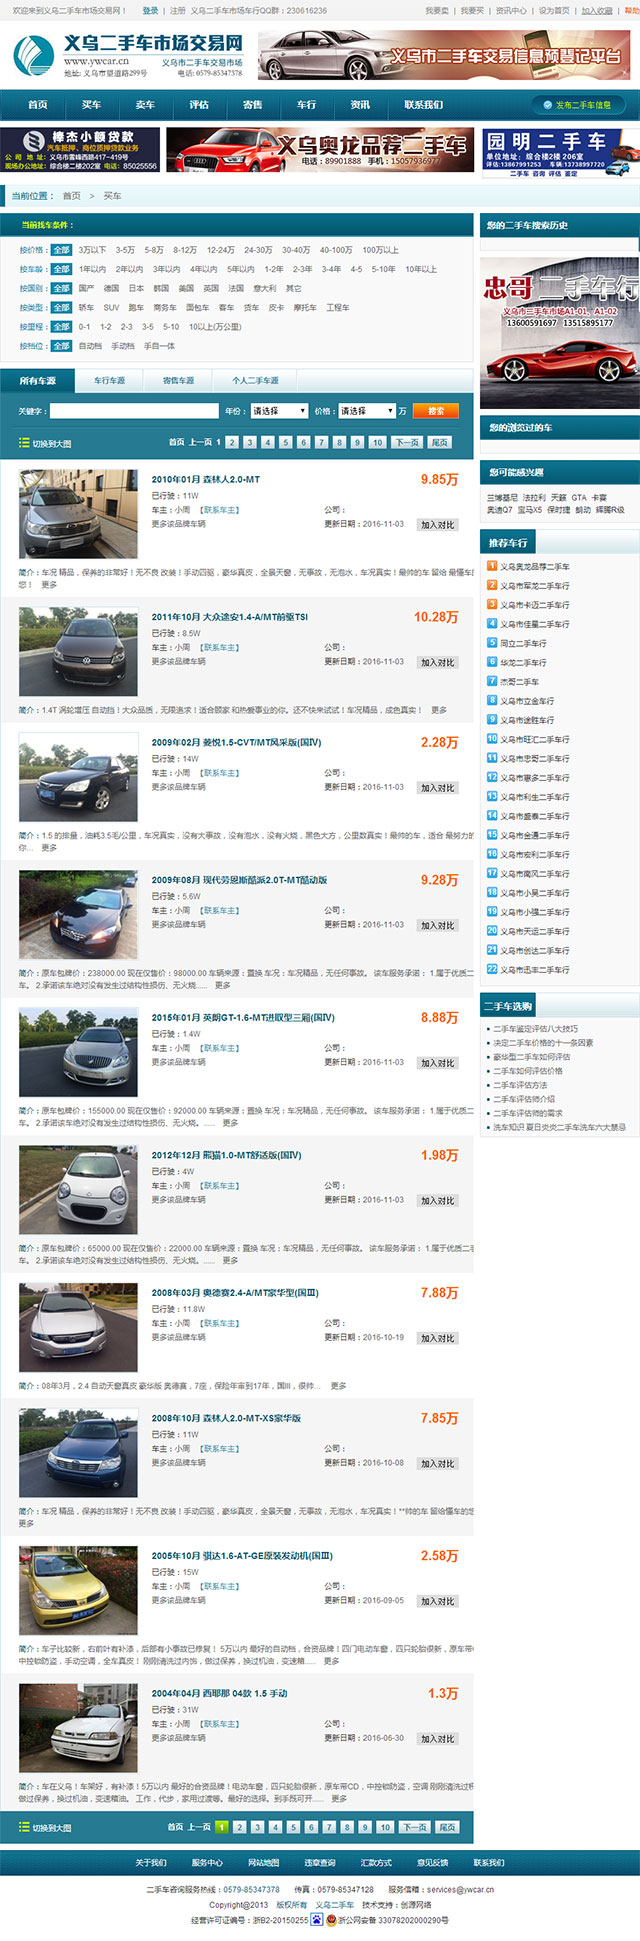Select the SUV vehicle type filter
This screenshot has height=1941, width=640.
[111, 308]
